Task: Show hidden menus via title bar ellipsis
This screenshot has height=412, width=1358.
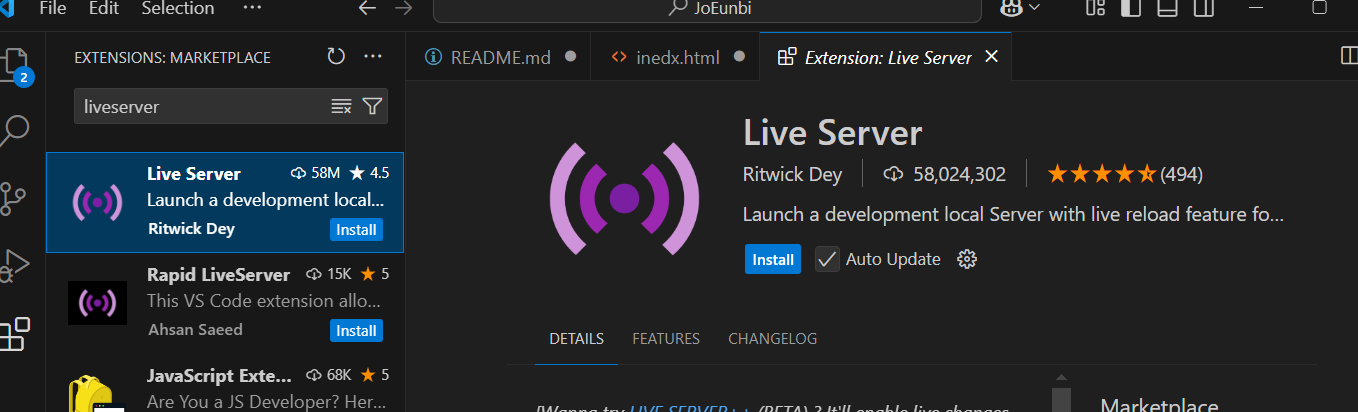Action: pos(252,8)
